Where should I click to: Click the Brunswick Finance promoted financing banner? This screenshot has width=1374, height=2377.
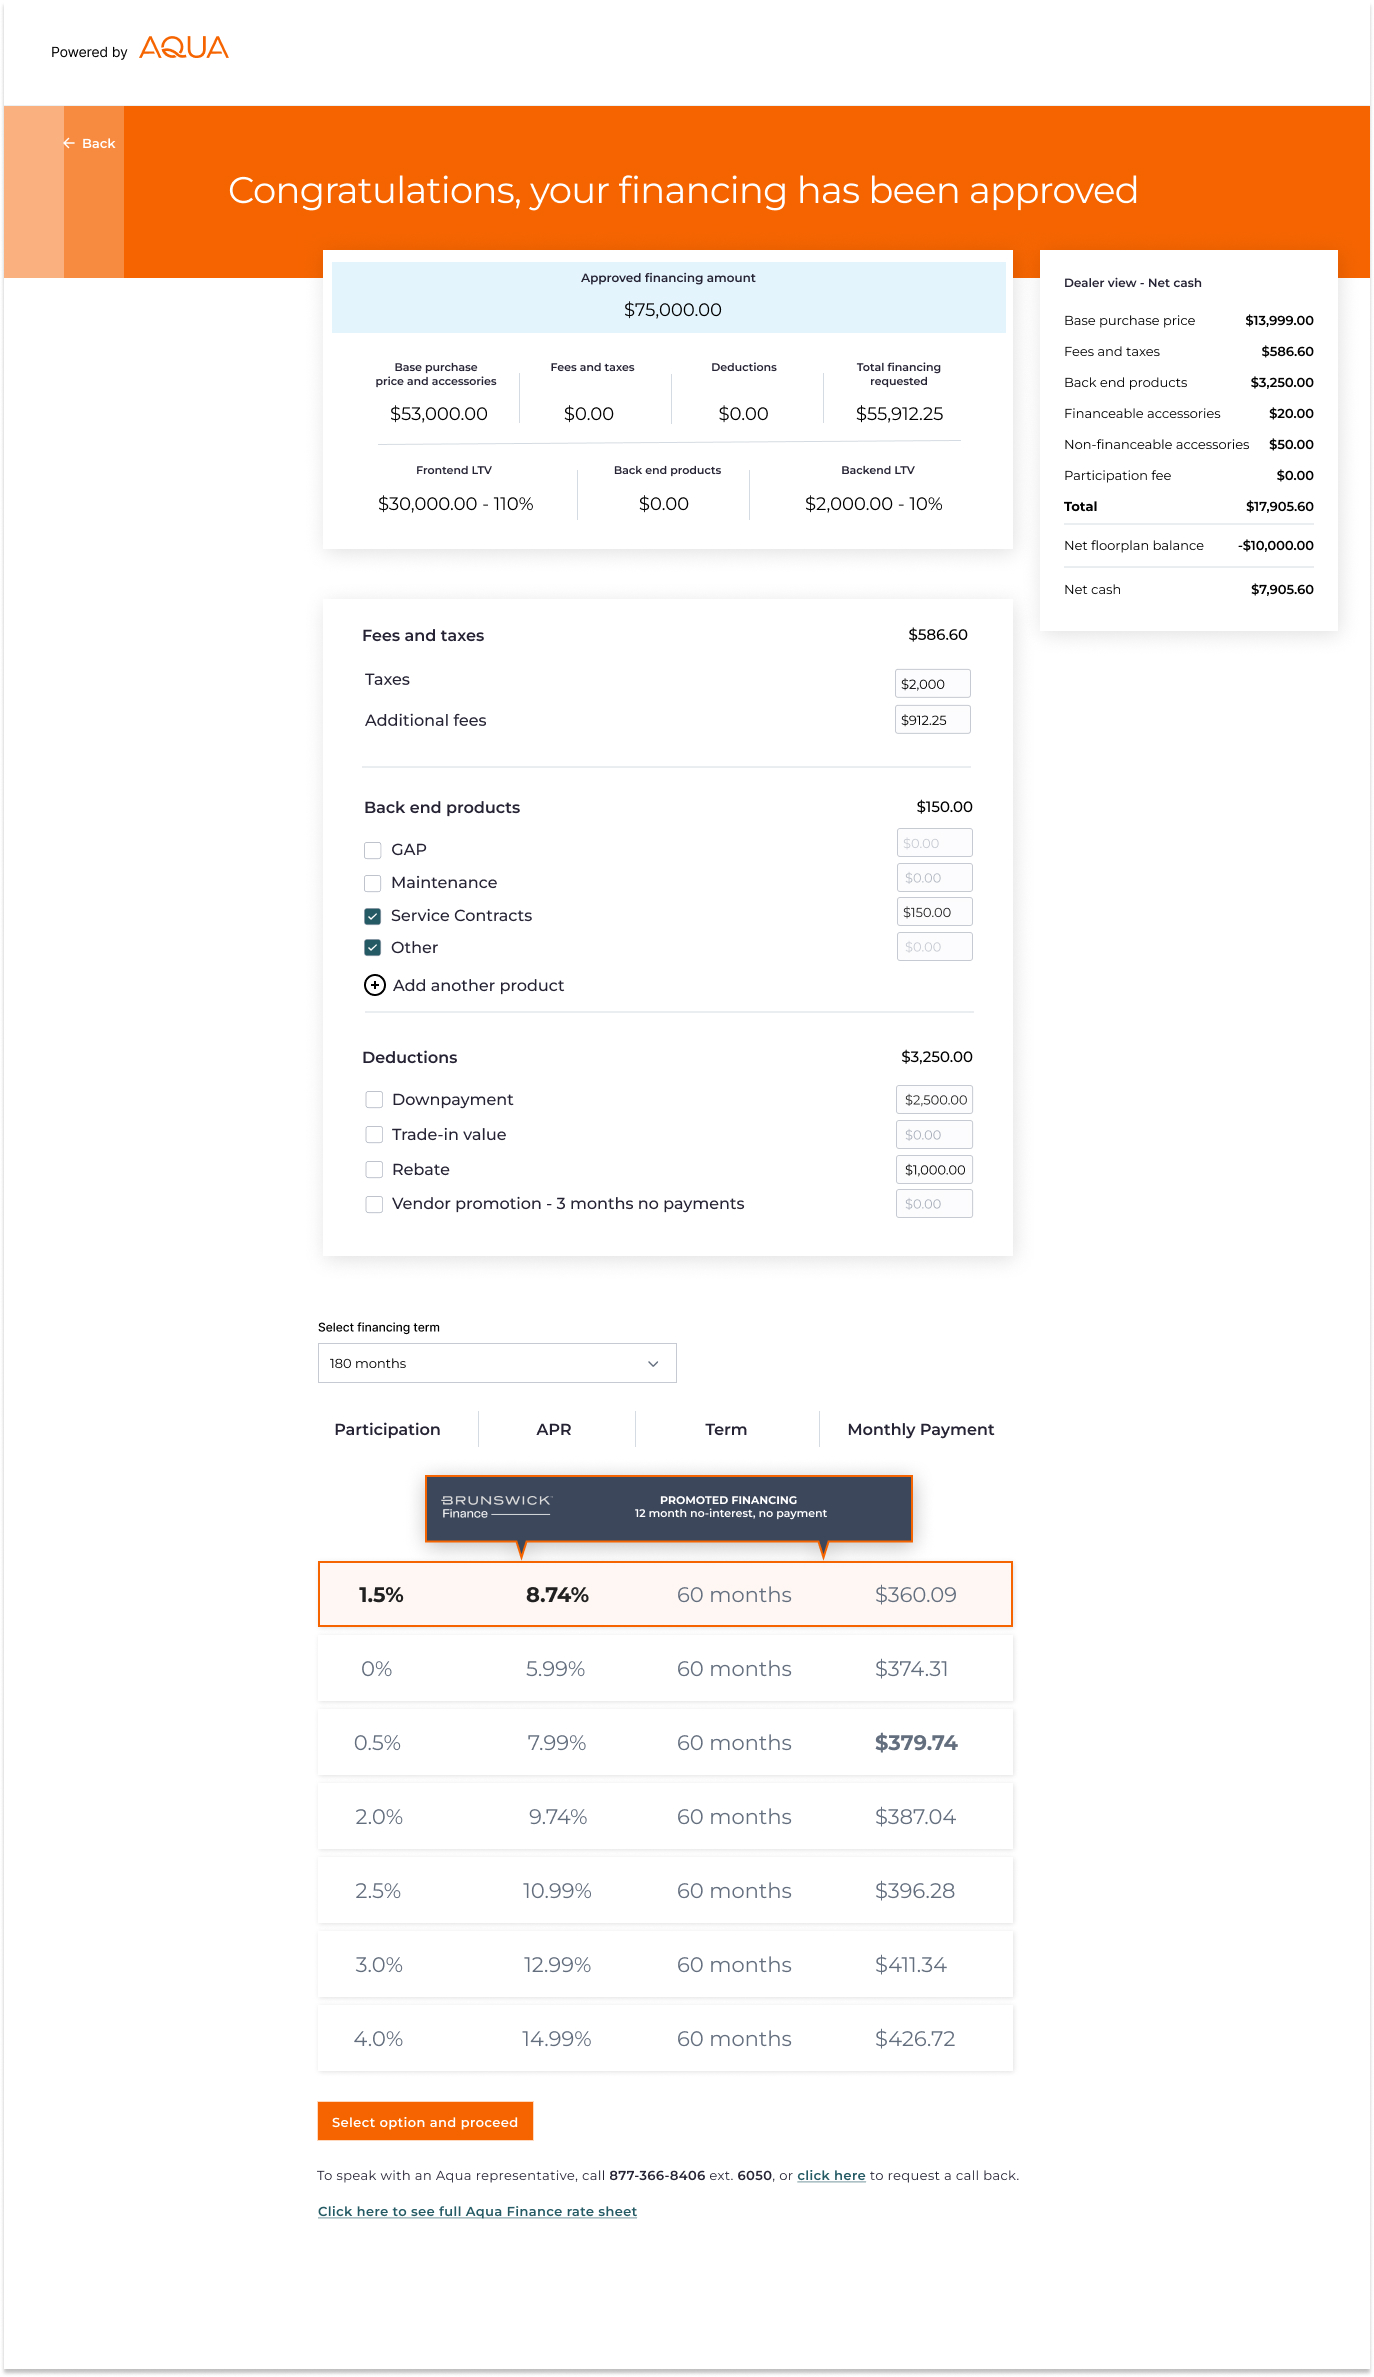coord(669,1508)
